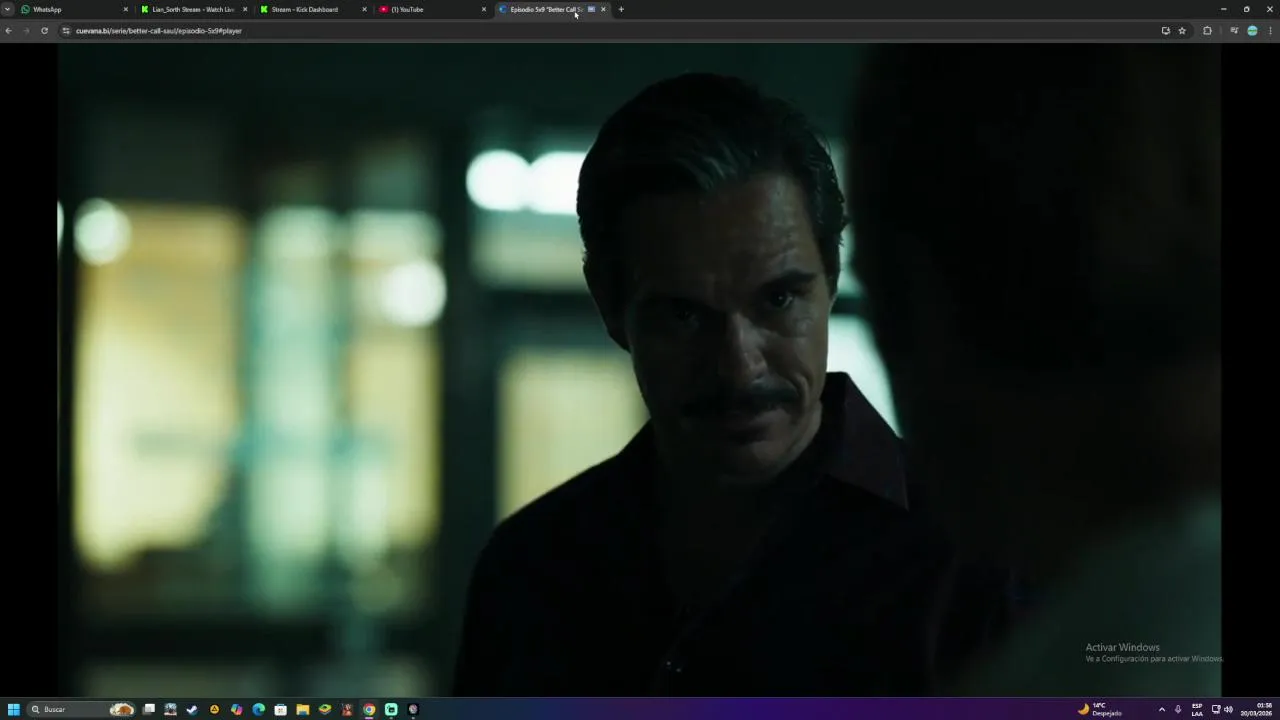
Task: Open Steam from the taskbar
Action: [192, 709]
